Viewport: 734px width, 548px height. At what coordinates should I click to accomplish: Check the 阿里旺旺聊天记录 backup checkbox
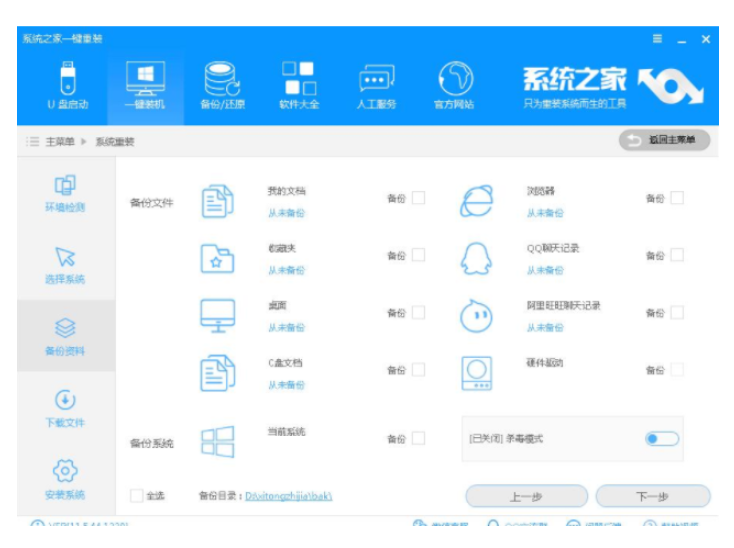pos(677,313)
